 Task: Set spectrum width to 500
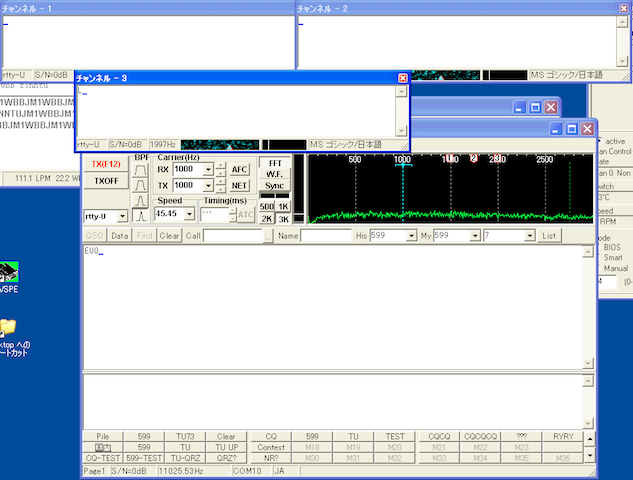[266, 207]
